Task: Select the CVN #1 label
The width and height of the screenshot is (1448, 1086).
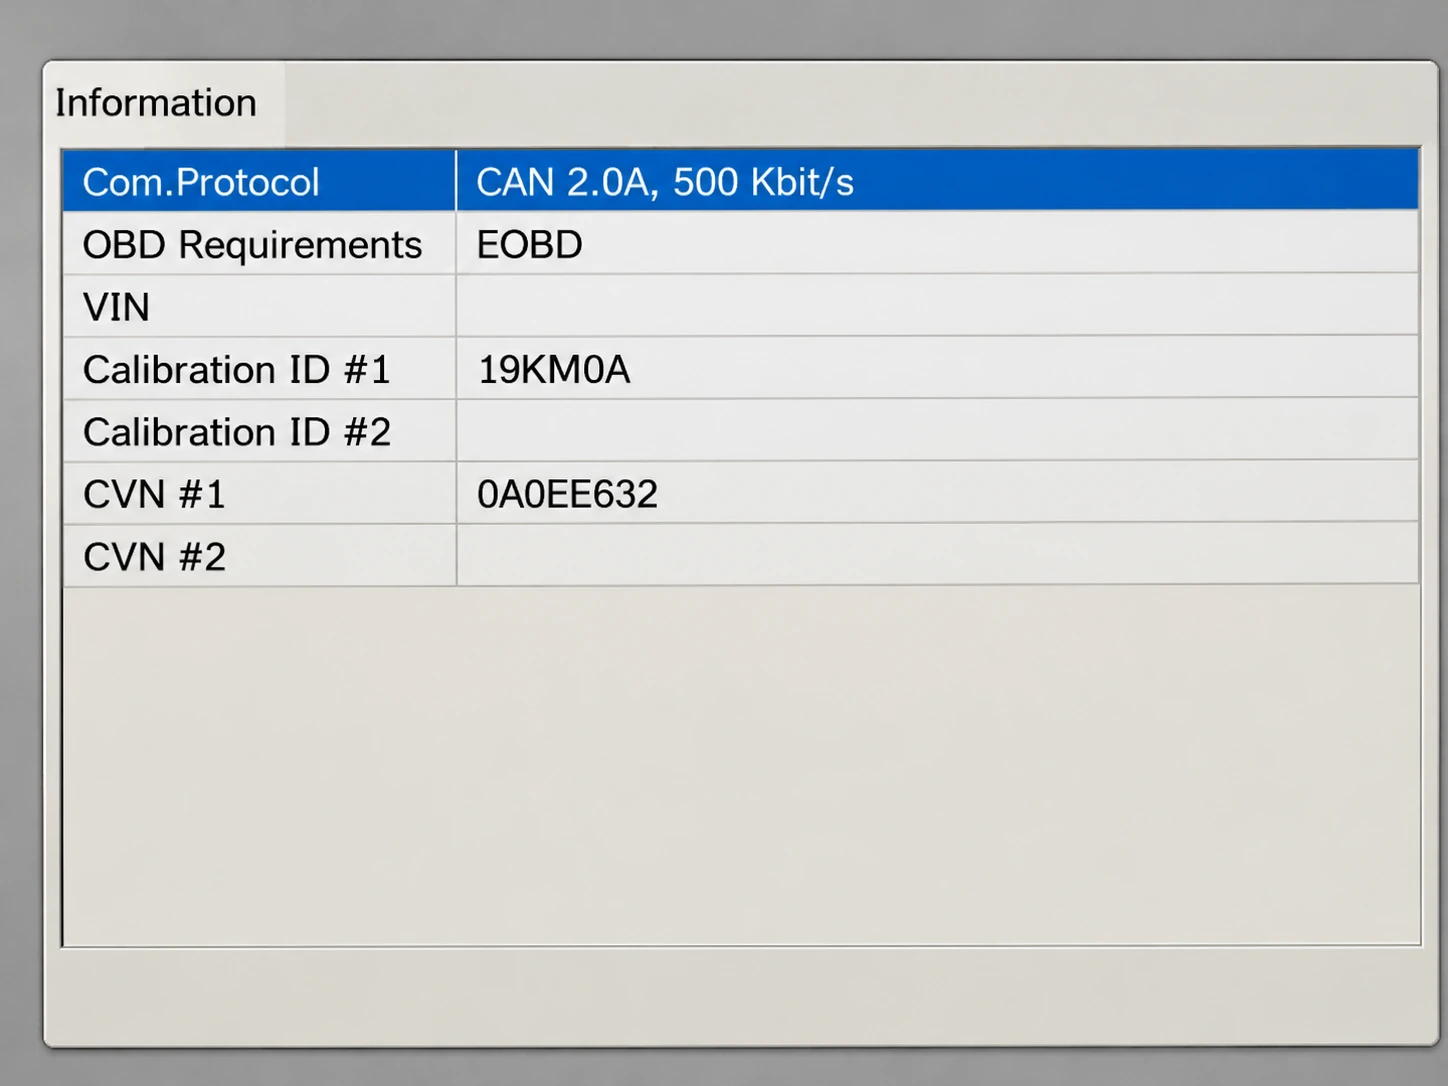Action: (x=155, y=494)
